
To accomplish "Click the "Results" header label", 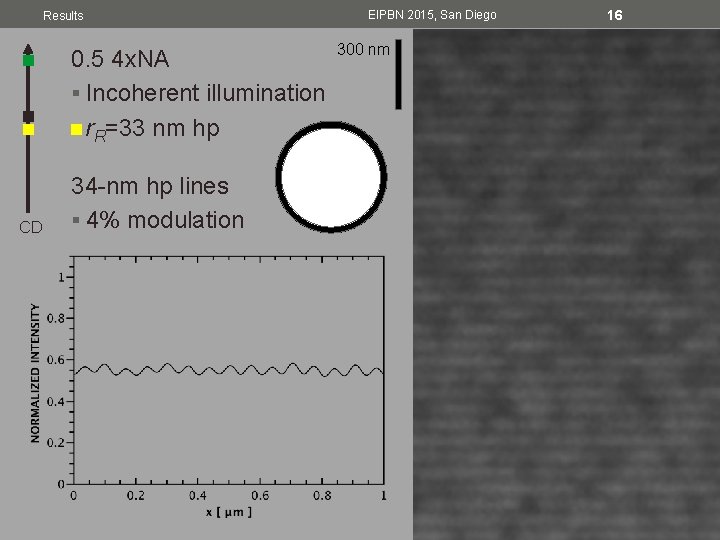I will click(x=63, y=16).
